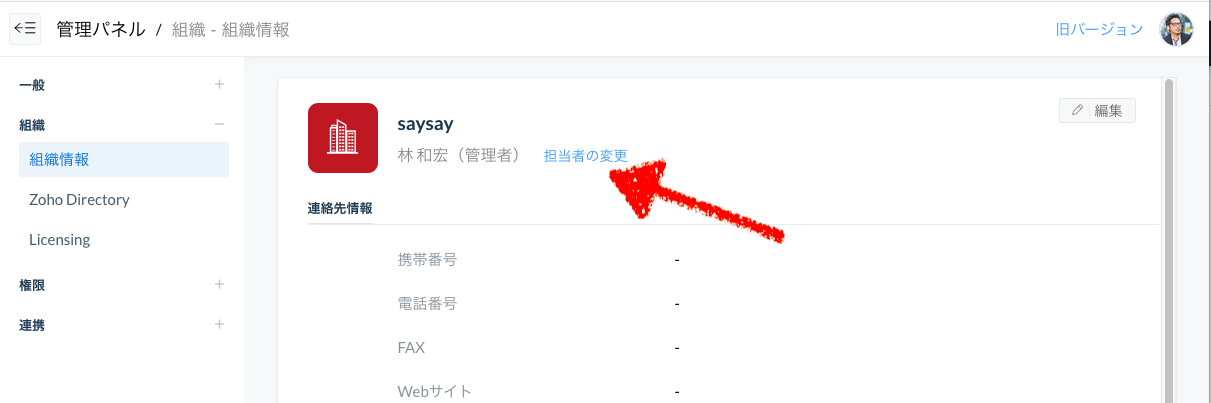Screen dimensions: 1211x403
Task: Click the 権限 section label
Action: [32, 285]
